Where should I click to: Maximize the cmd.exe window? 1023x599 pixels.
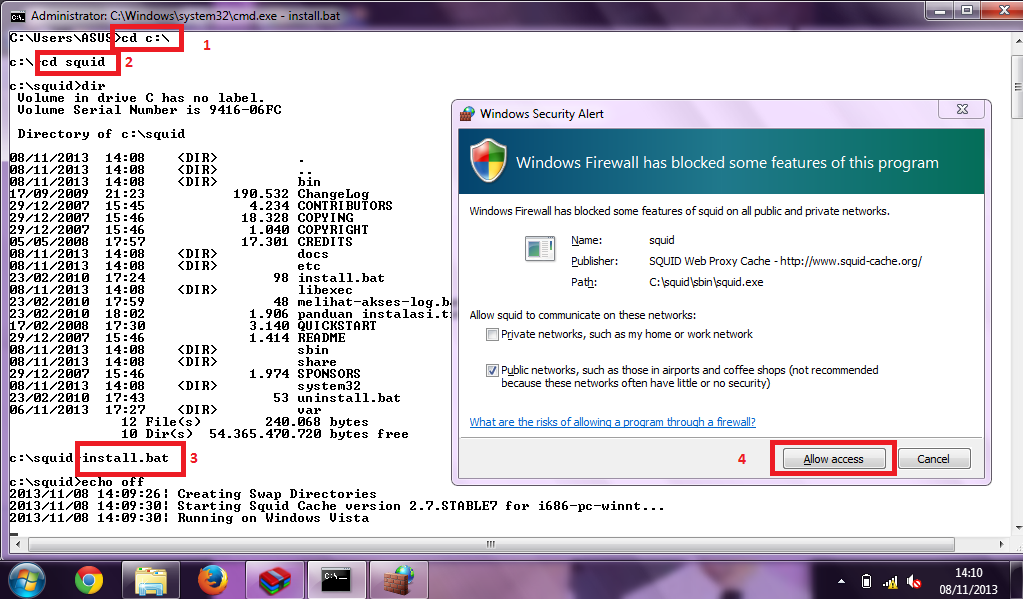coord(967,10)
